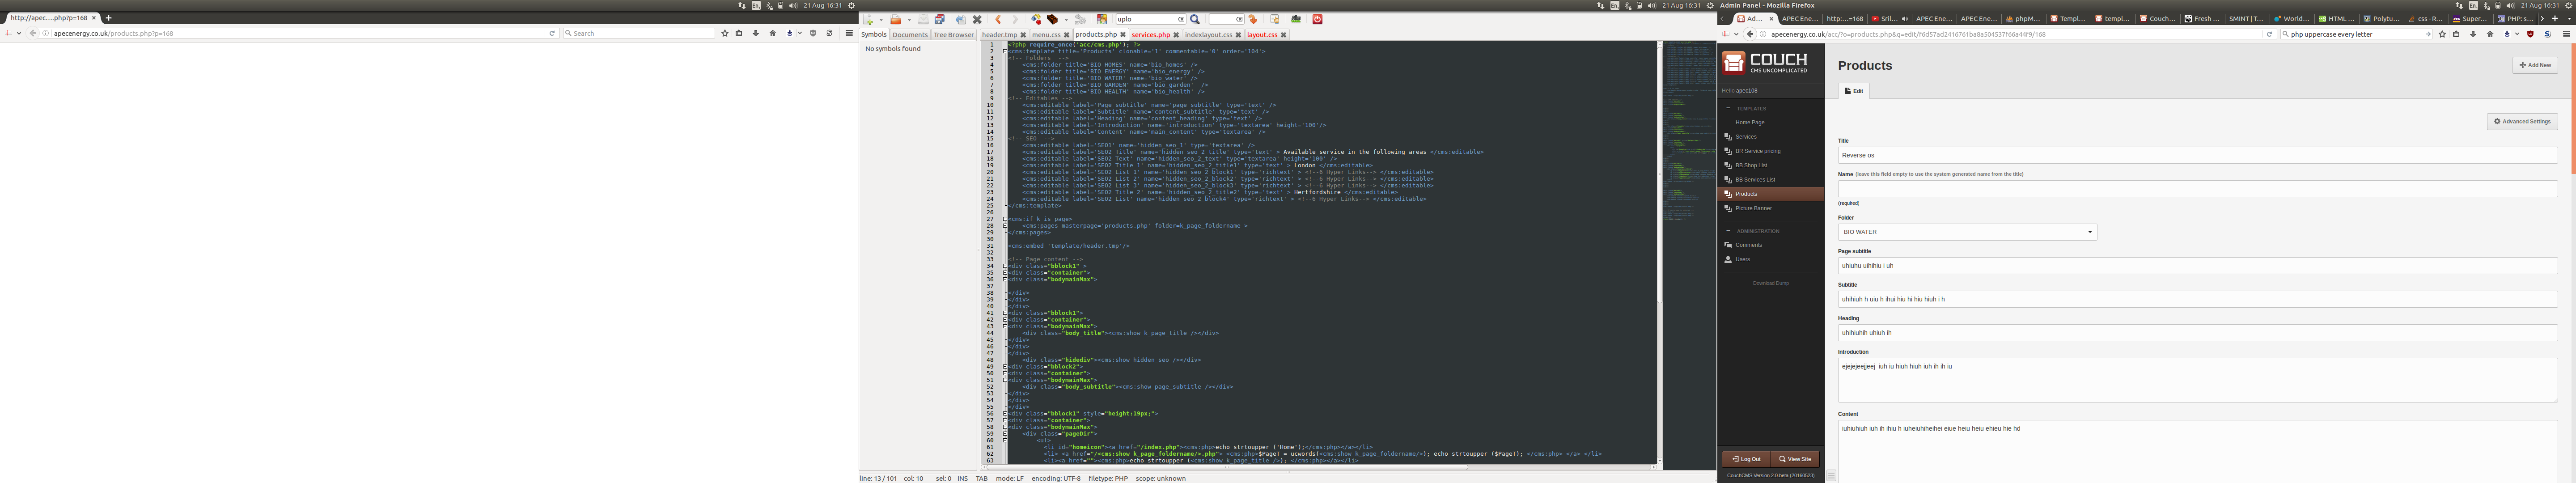Find the entered text with Geany's magnifier icon
The image size is (2576, 483).
[x=1195, y=19]
